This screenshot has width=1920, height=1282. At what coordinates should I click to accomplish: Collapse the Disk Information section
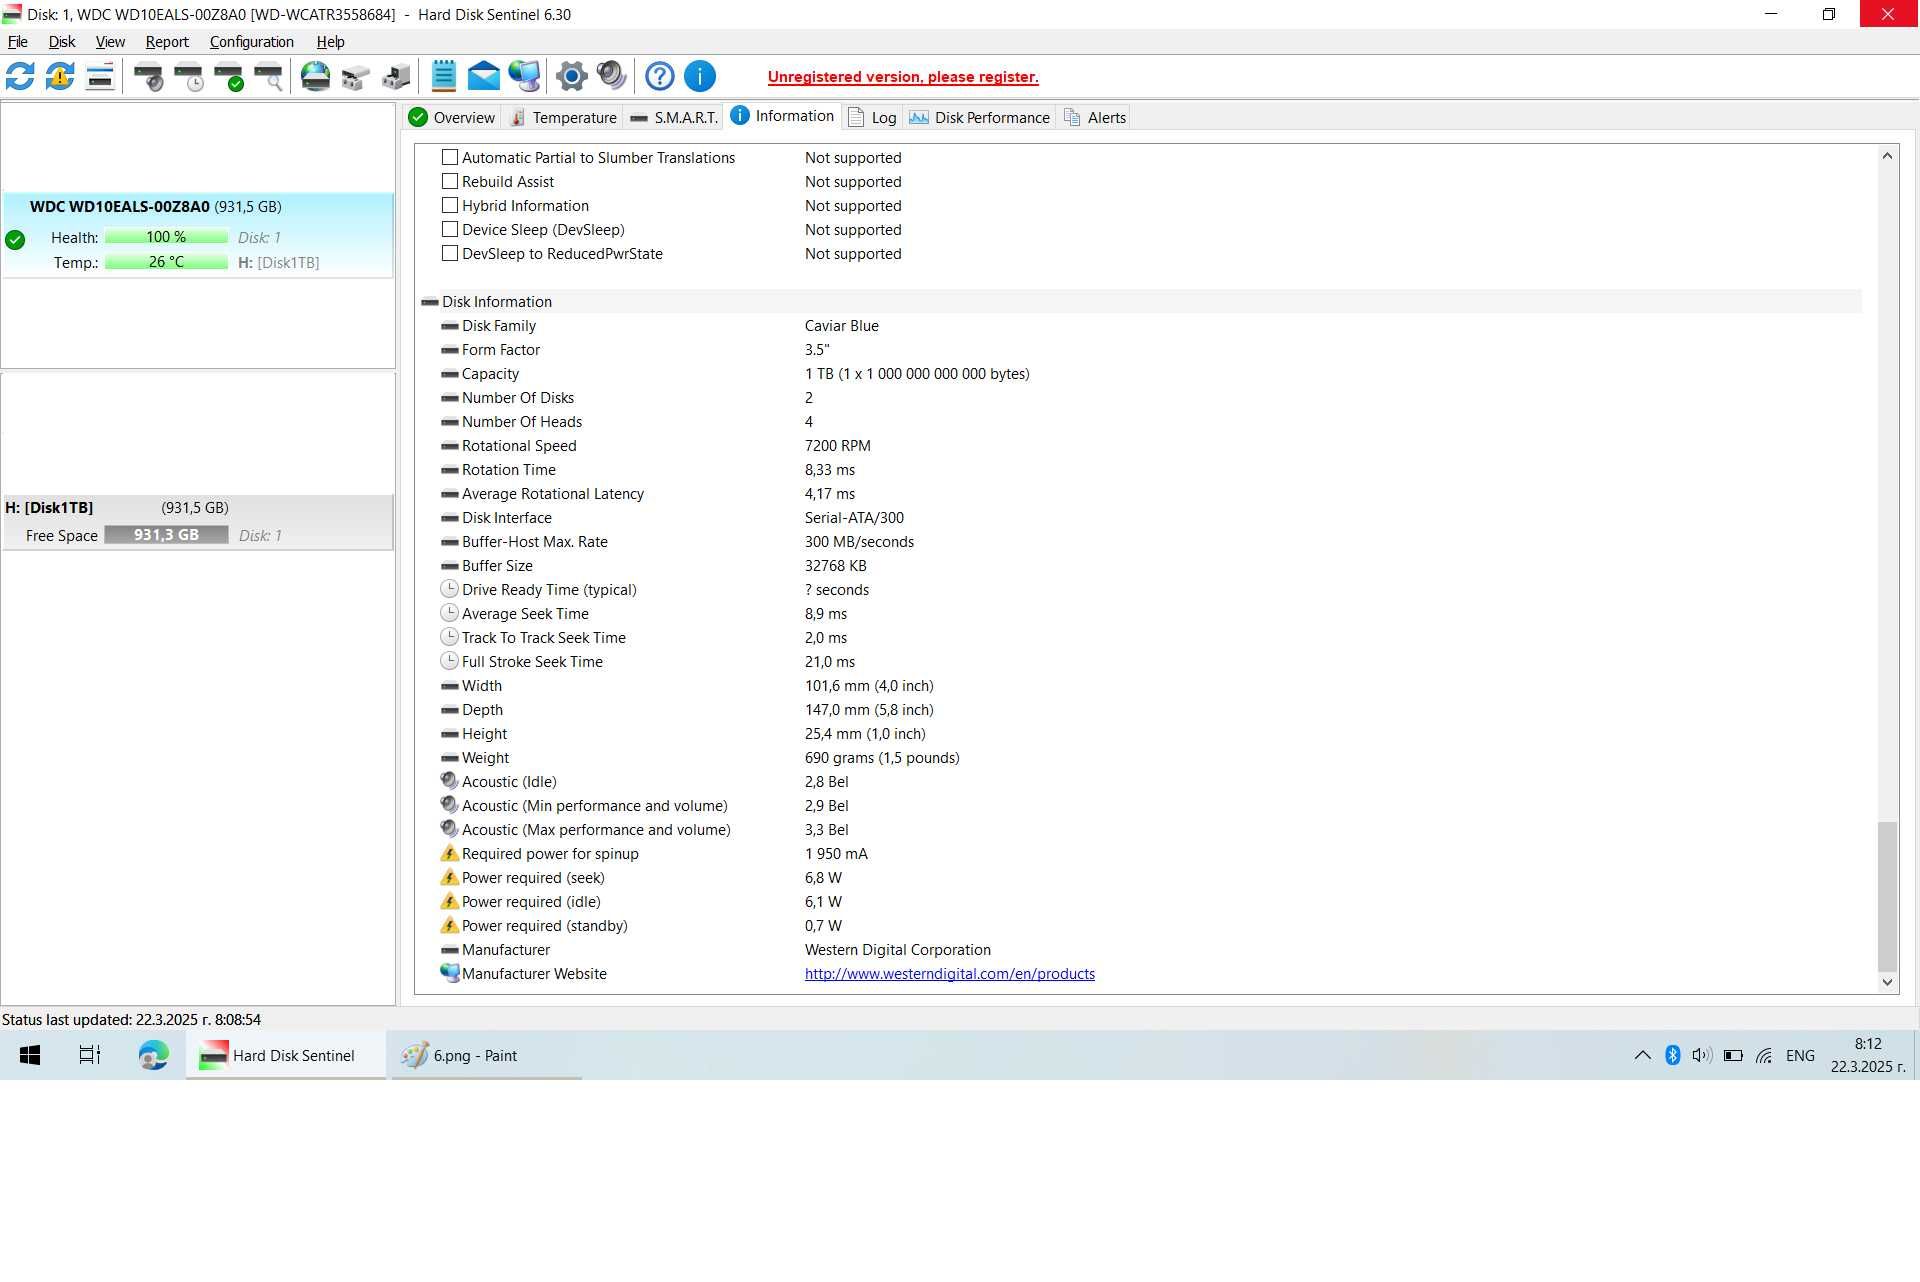click(430, 301)
